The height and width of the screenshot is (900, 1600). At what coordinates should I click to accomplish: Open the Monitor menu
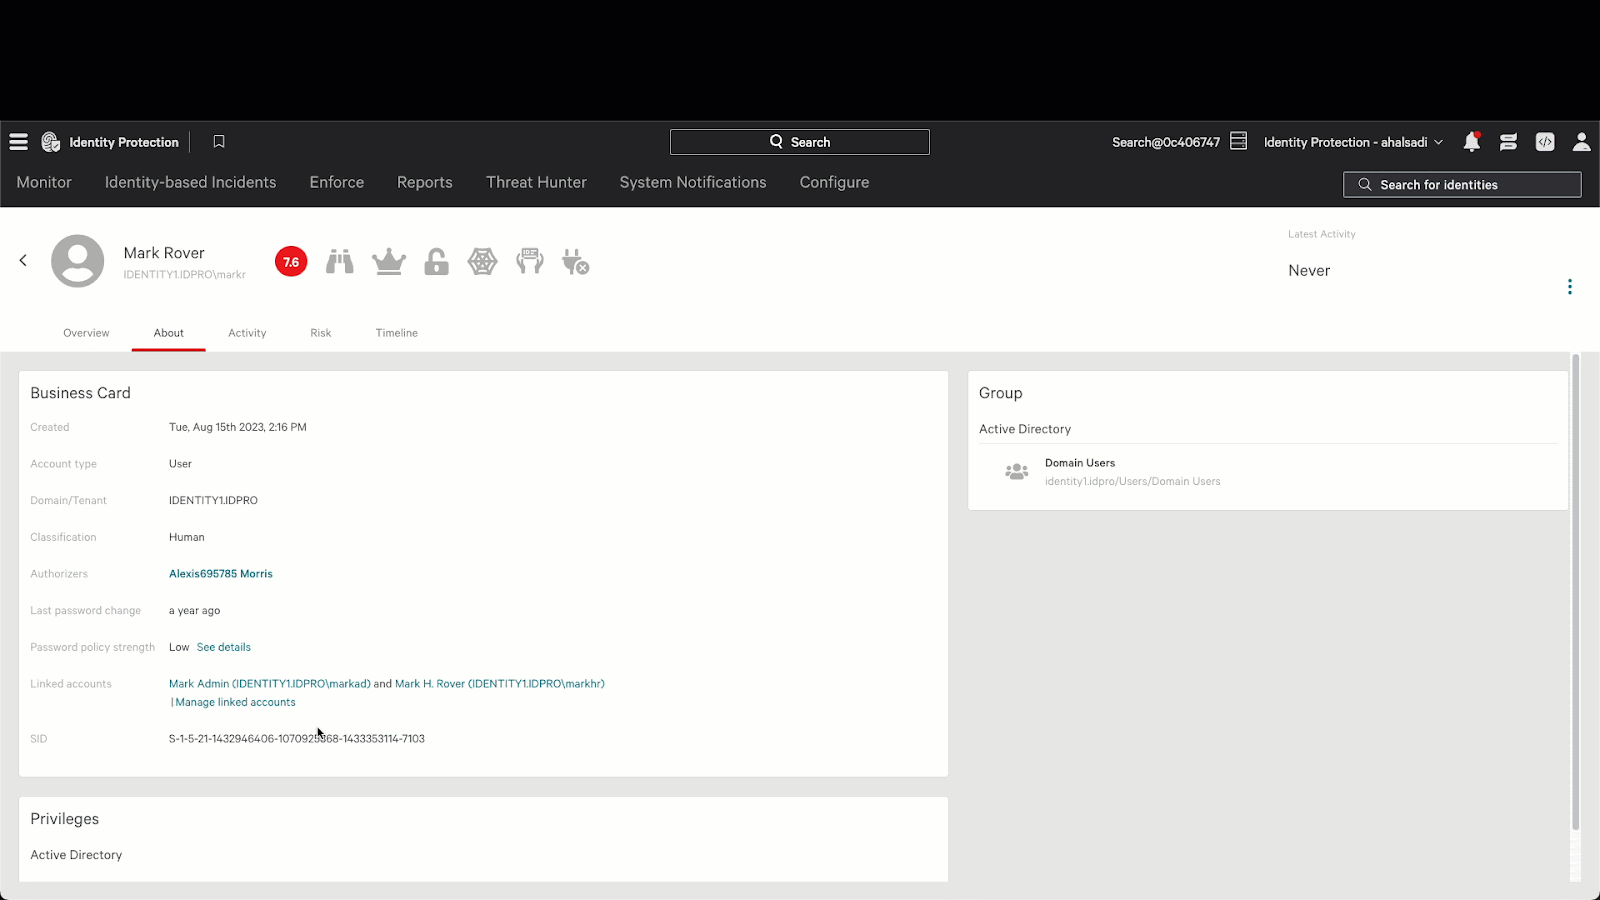coord(44,182)
